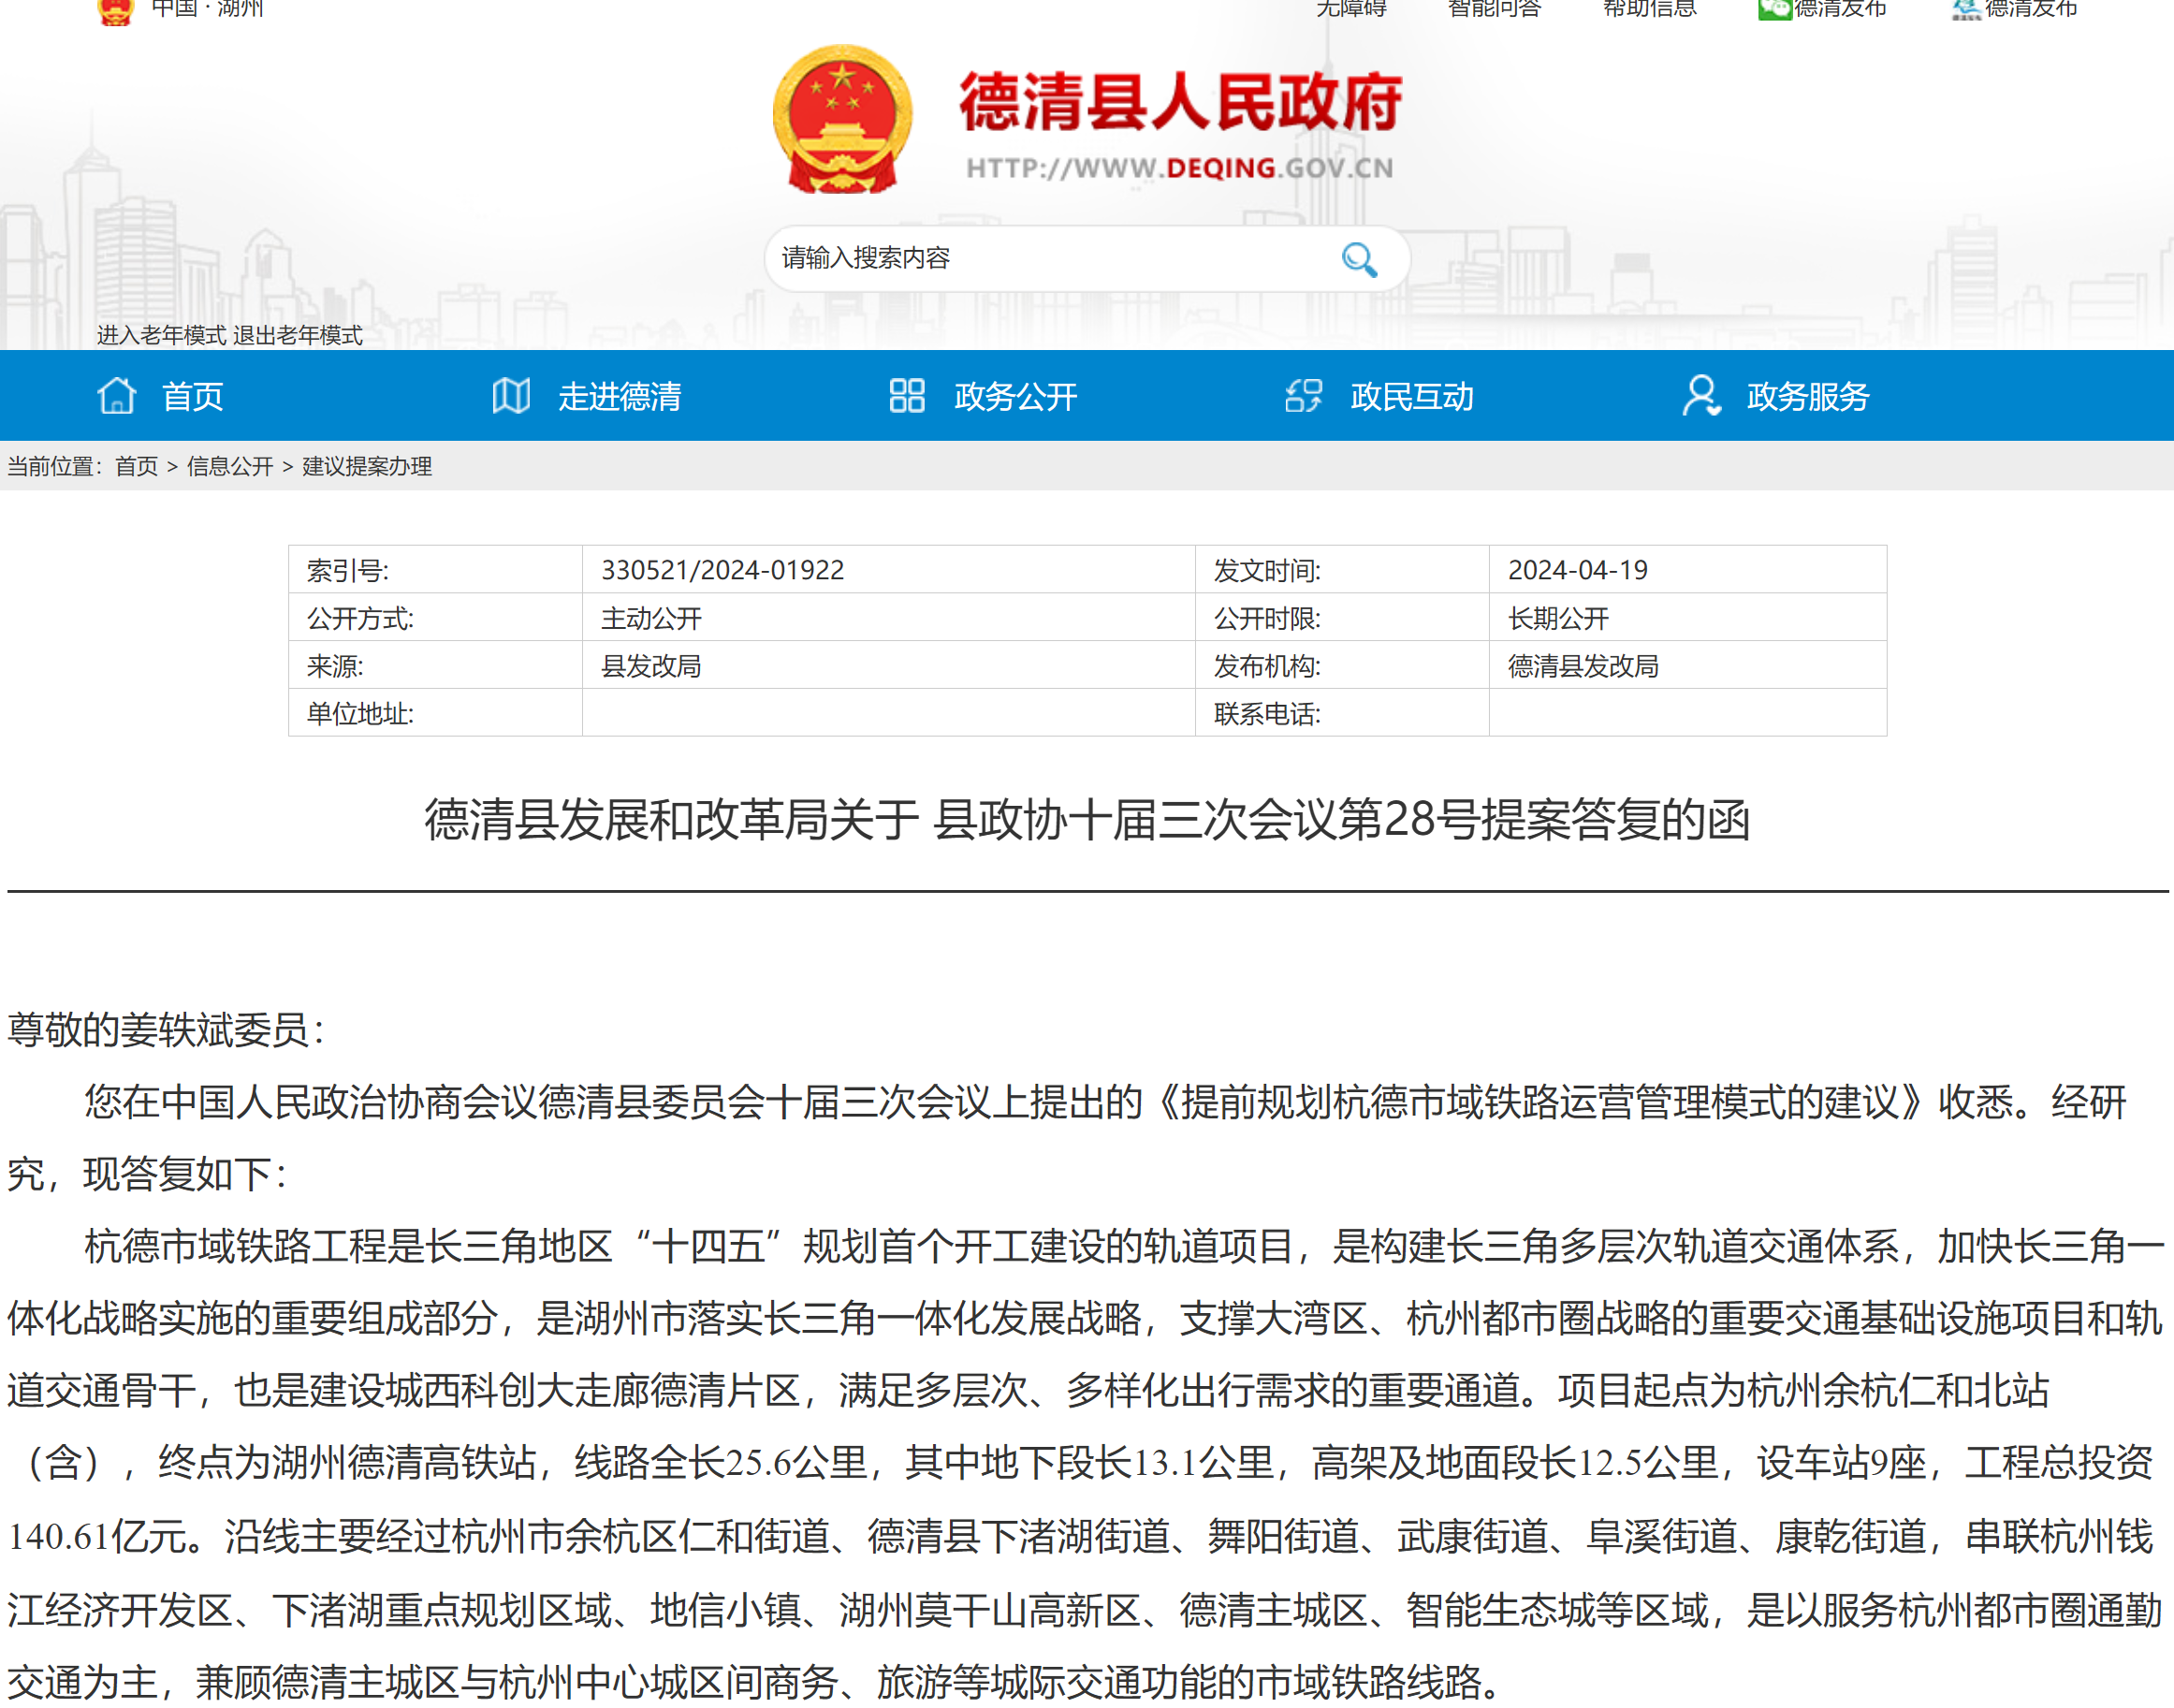Screen dimensions: 2174x1708
Task: Click the chat icon beside 政民互动
Action: pos(1302,396)
